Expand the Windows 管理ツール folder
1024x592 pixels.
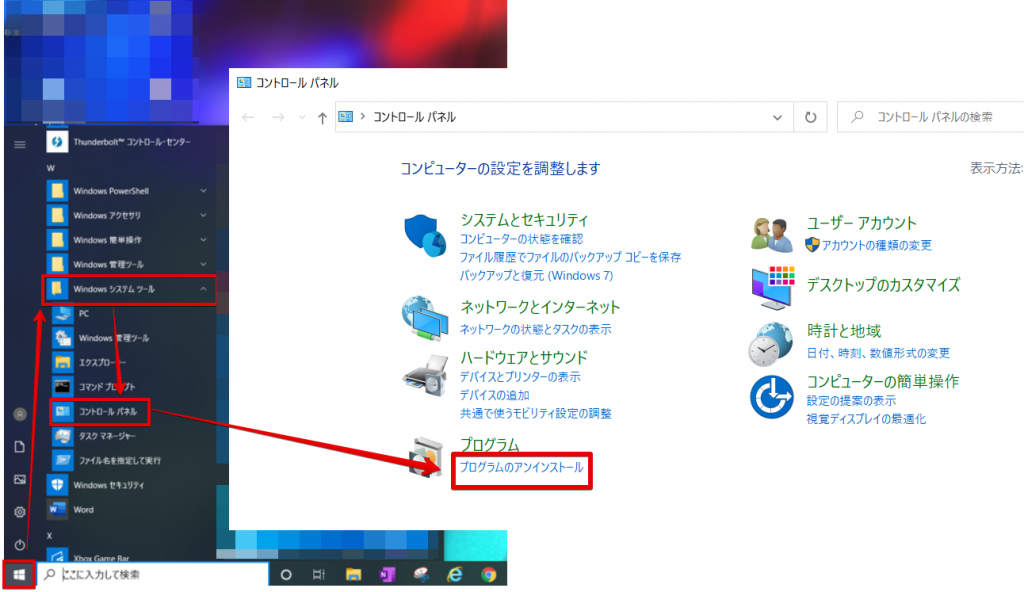click(x=131, y=265)
